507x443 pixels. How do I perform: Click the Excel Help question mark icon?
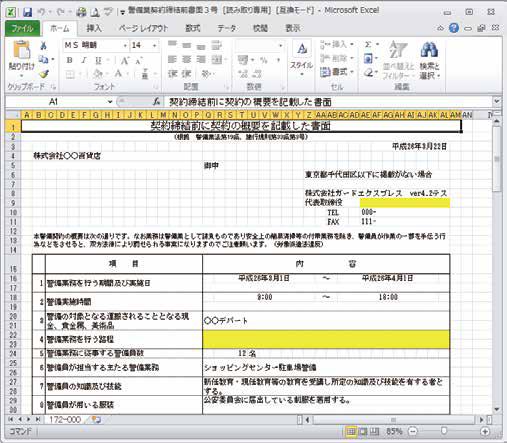point(454,28)
